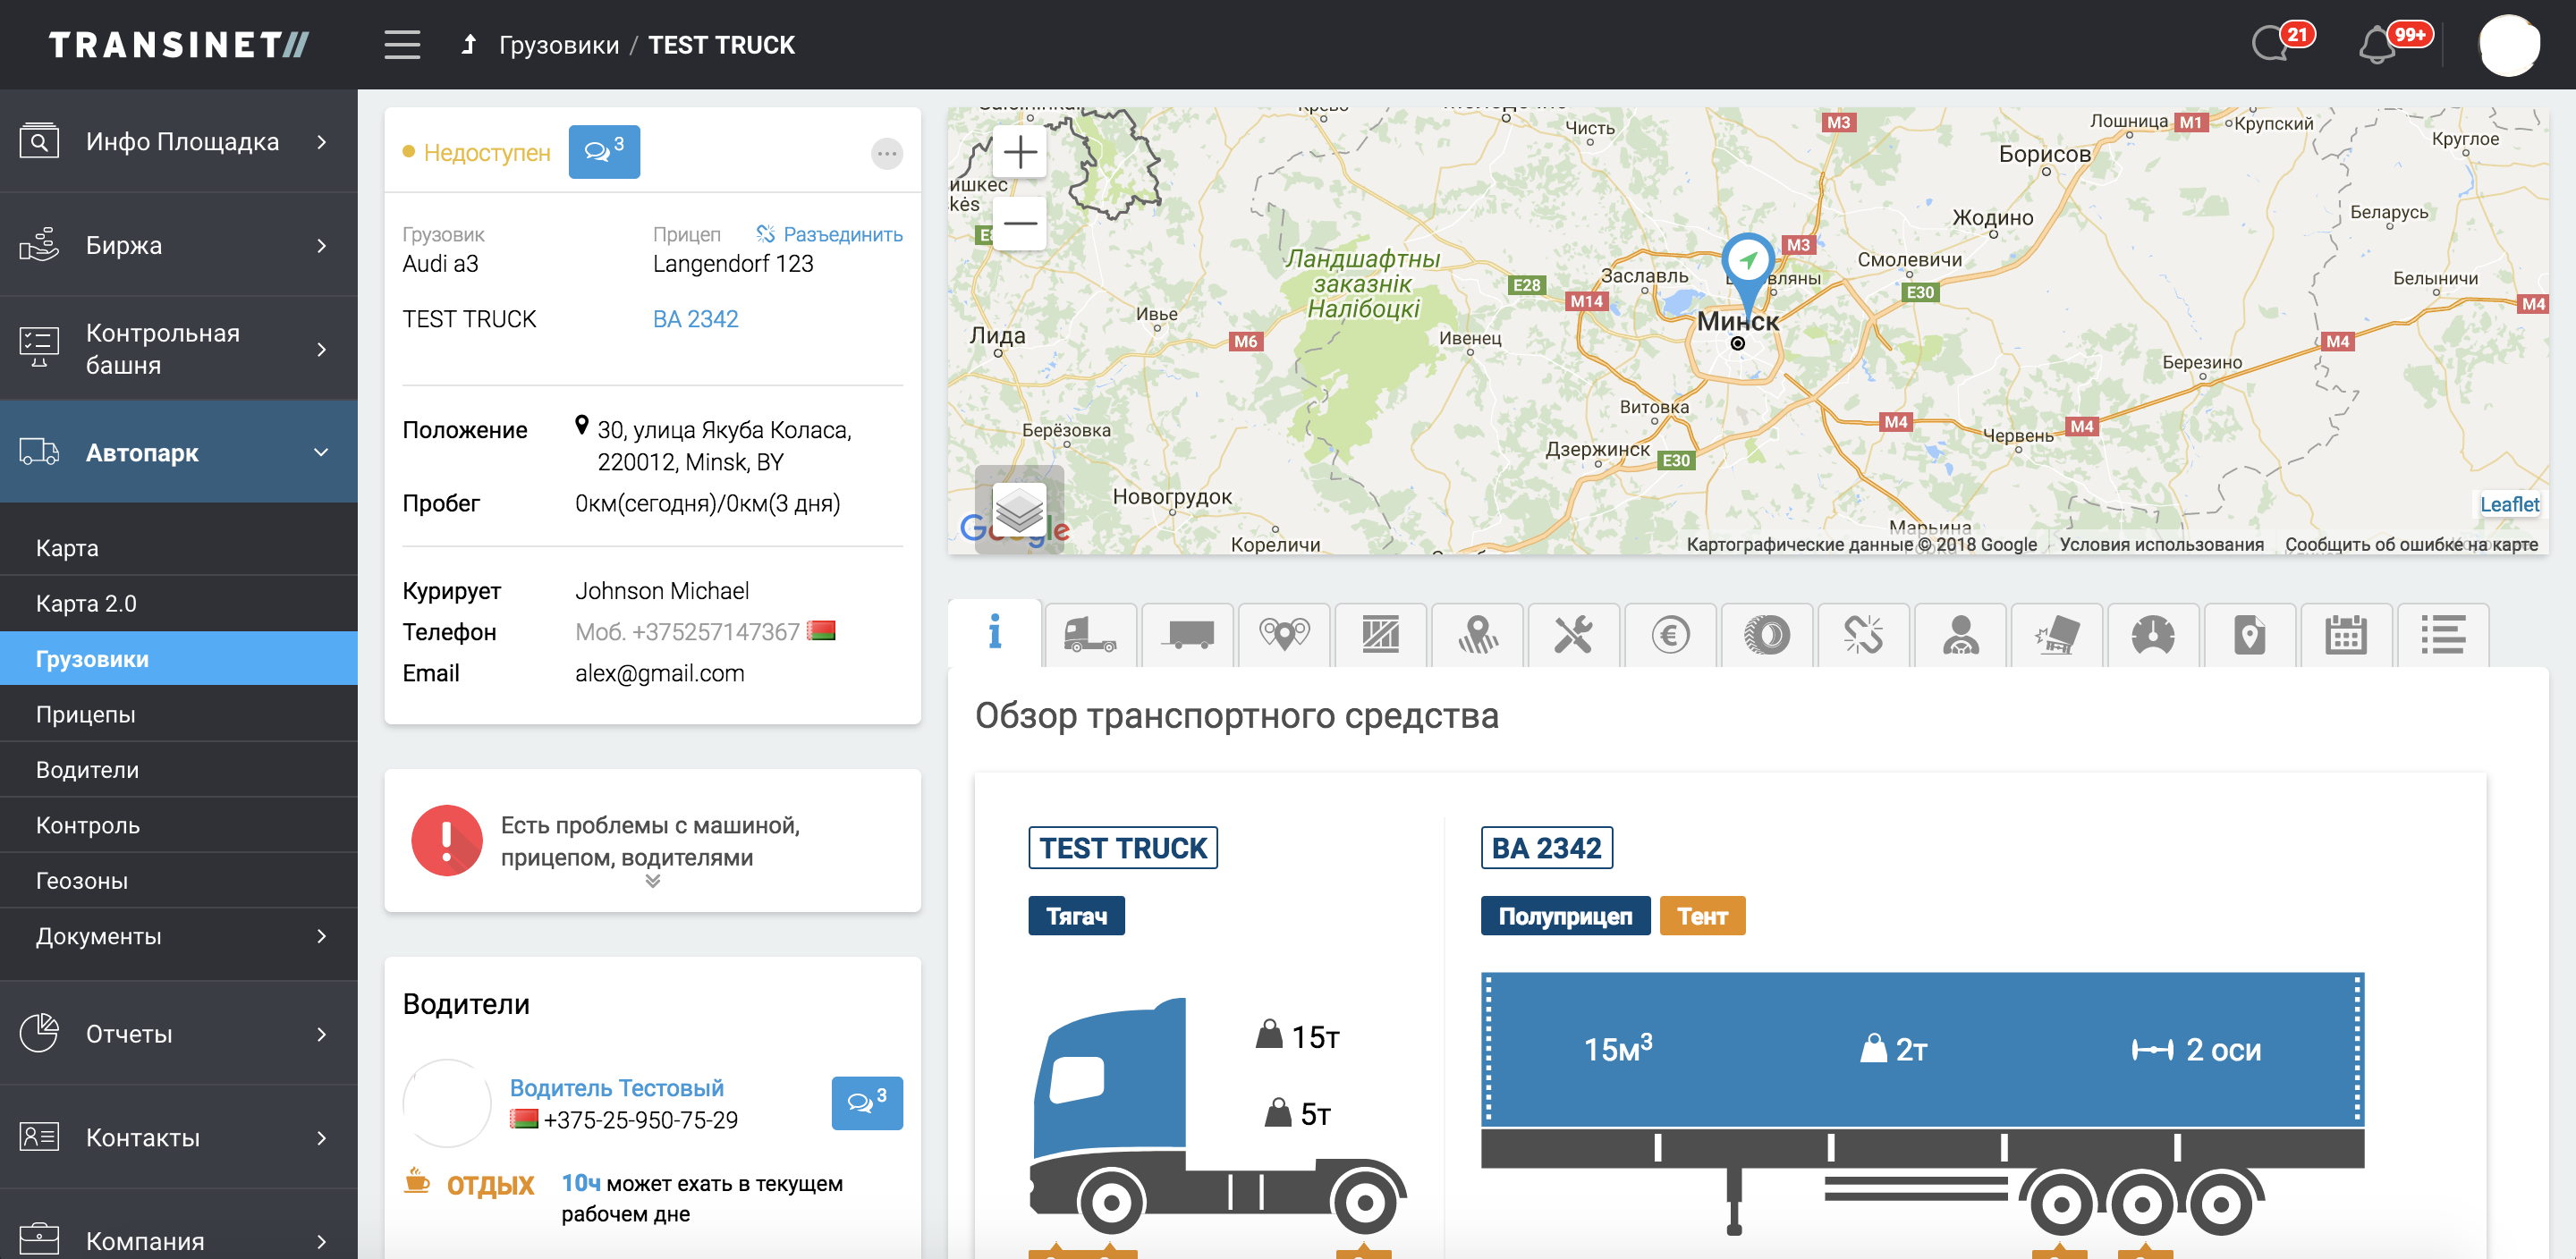This screenshot has height=1259, width=2576.
Task: Open trailer link BA 2342
Action: coord(695,319)
